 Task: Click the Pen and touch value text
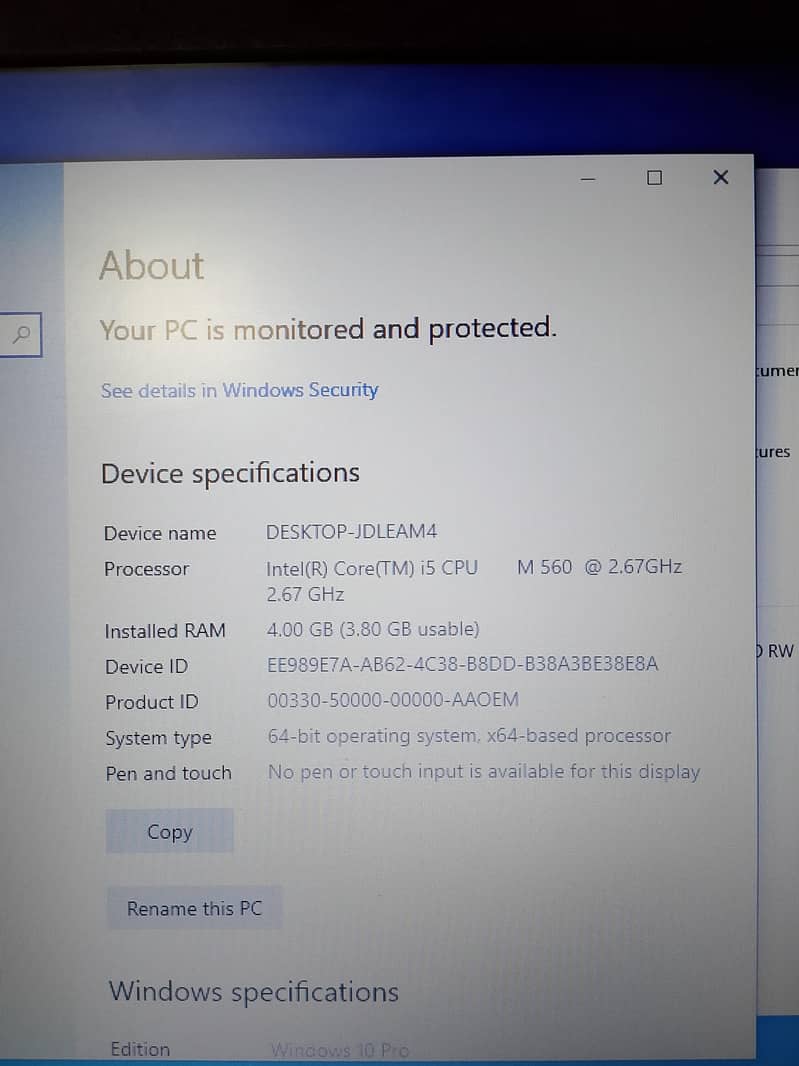pos(484,772)
